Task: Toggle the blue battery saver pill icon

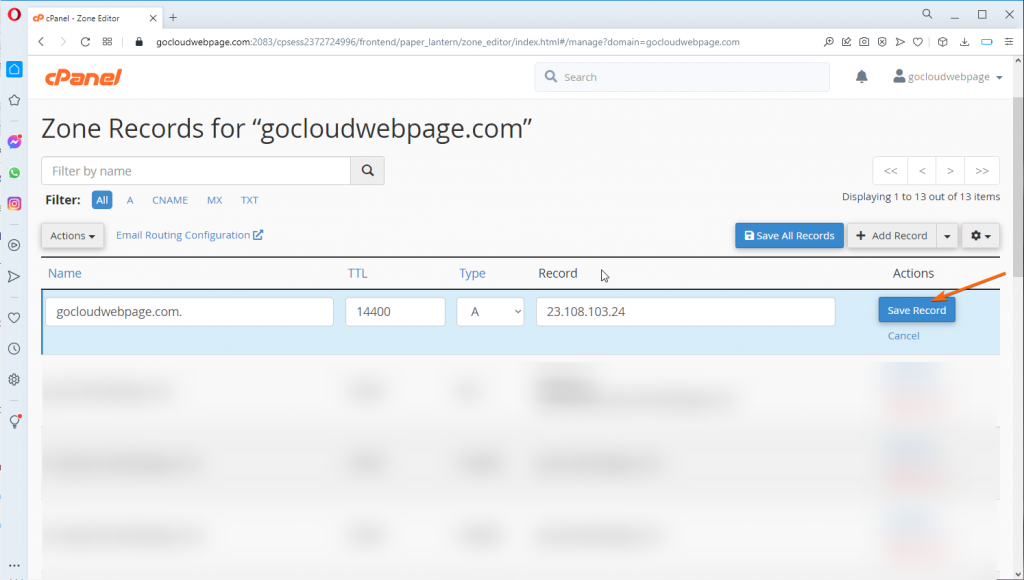Action: pos(988,42)
